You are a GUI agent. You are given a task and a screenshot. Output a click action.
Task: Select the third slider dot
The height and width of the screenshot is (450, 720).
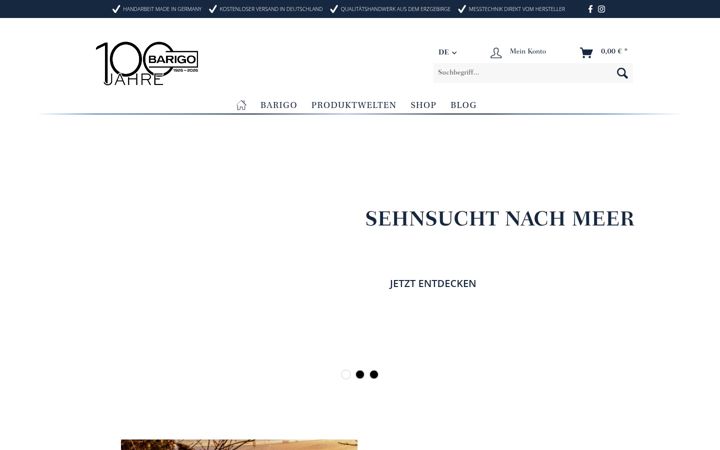tap(374, 374)
